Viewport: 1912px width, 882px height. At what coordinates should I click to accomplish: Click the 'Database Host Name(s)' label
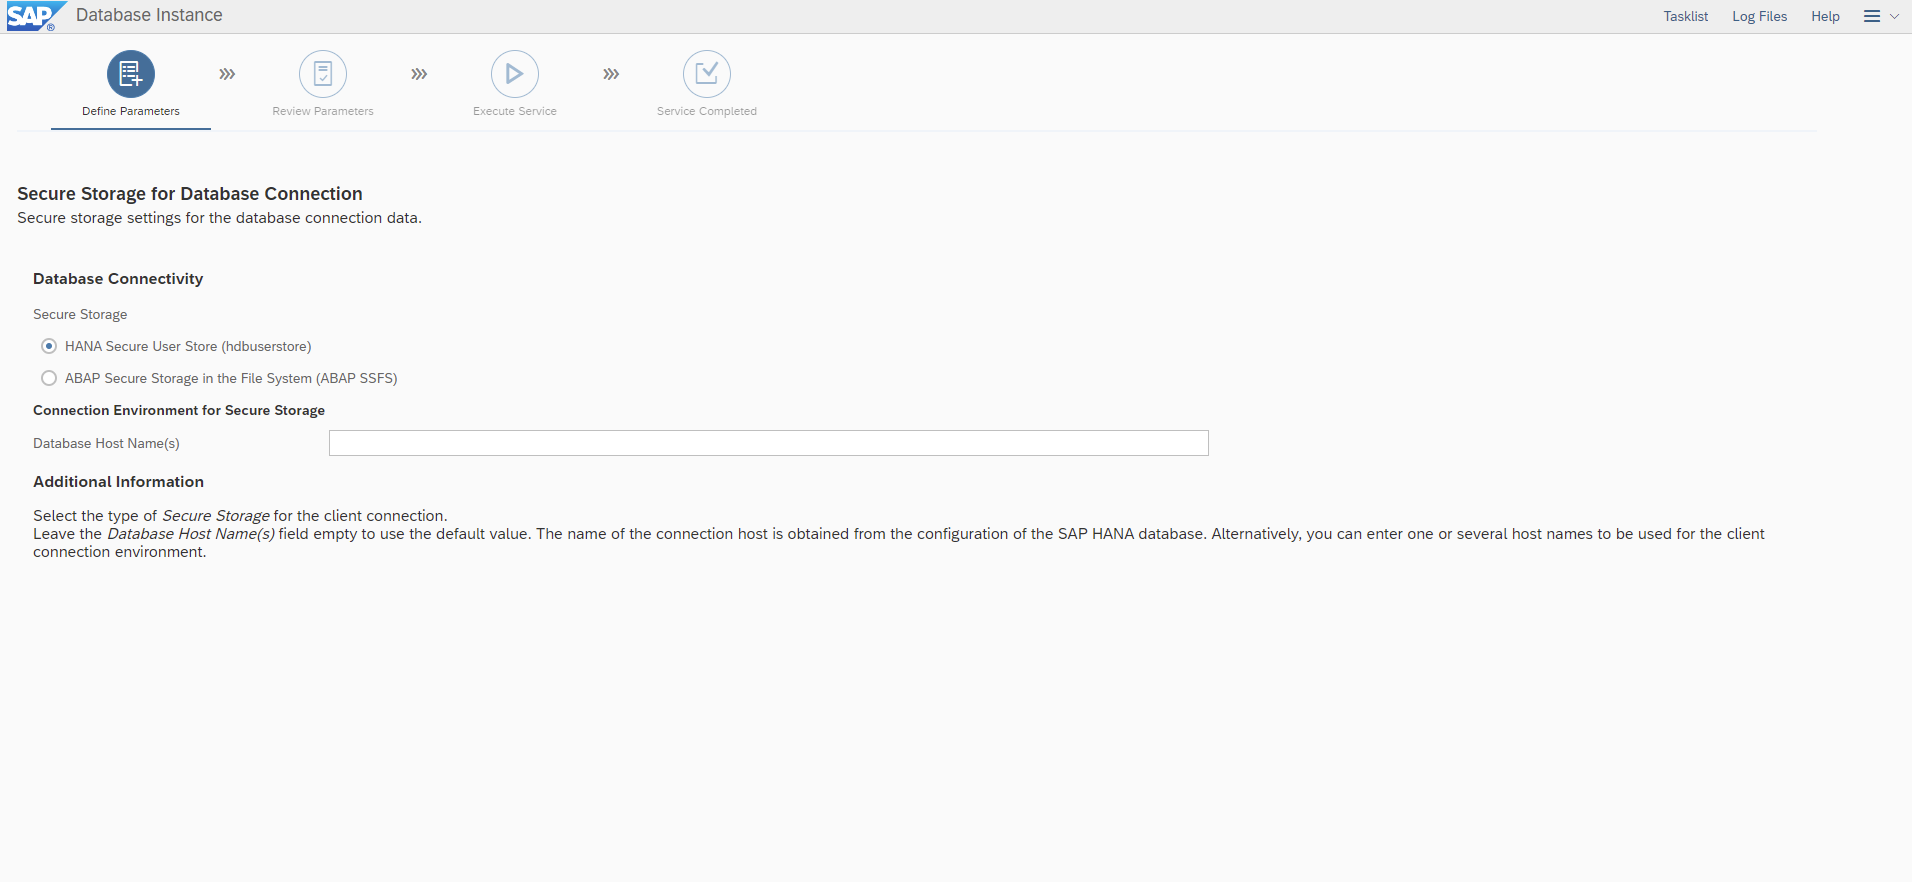[106, 443]
